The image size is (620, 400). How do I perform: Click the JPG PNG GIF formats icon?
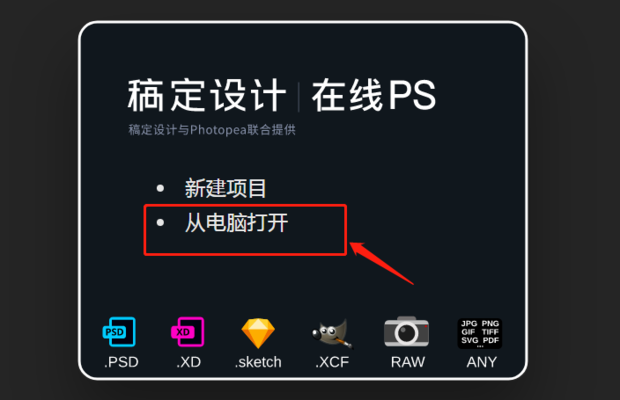(x=480, y=333)
